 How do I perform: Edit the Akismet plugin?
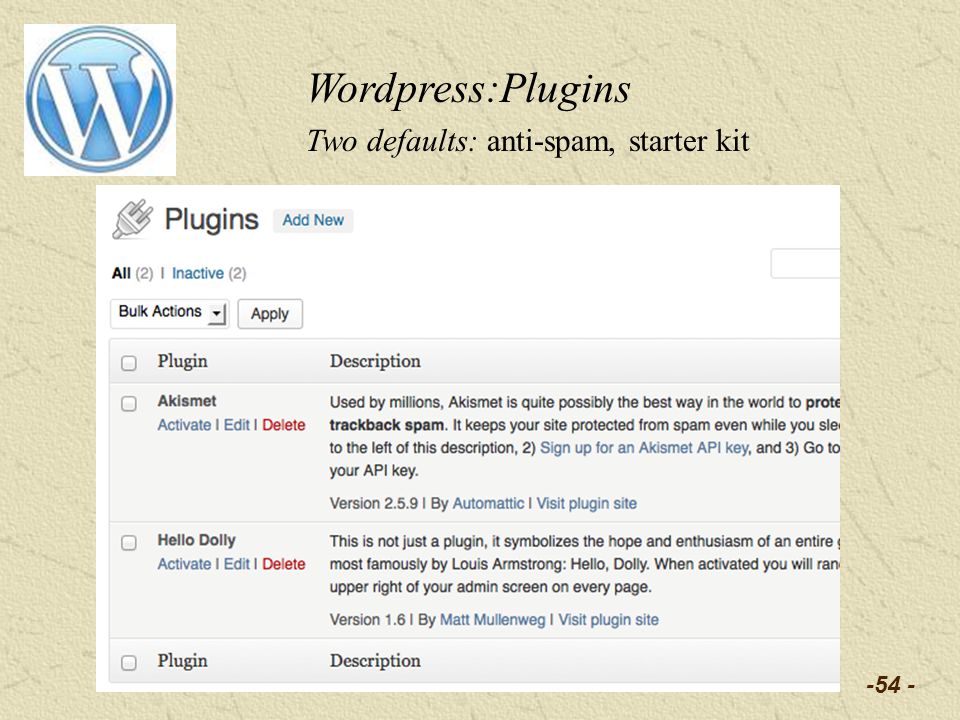click(236, 425)
